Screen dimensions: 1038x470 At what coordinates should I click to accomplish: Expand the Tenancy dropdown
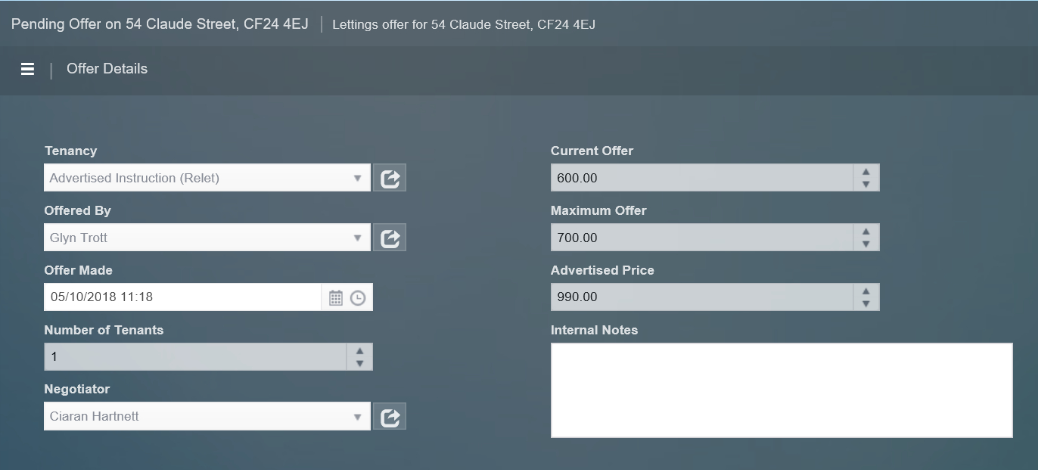[357, 179]
